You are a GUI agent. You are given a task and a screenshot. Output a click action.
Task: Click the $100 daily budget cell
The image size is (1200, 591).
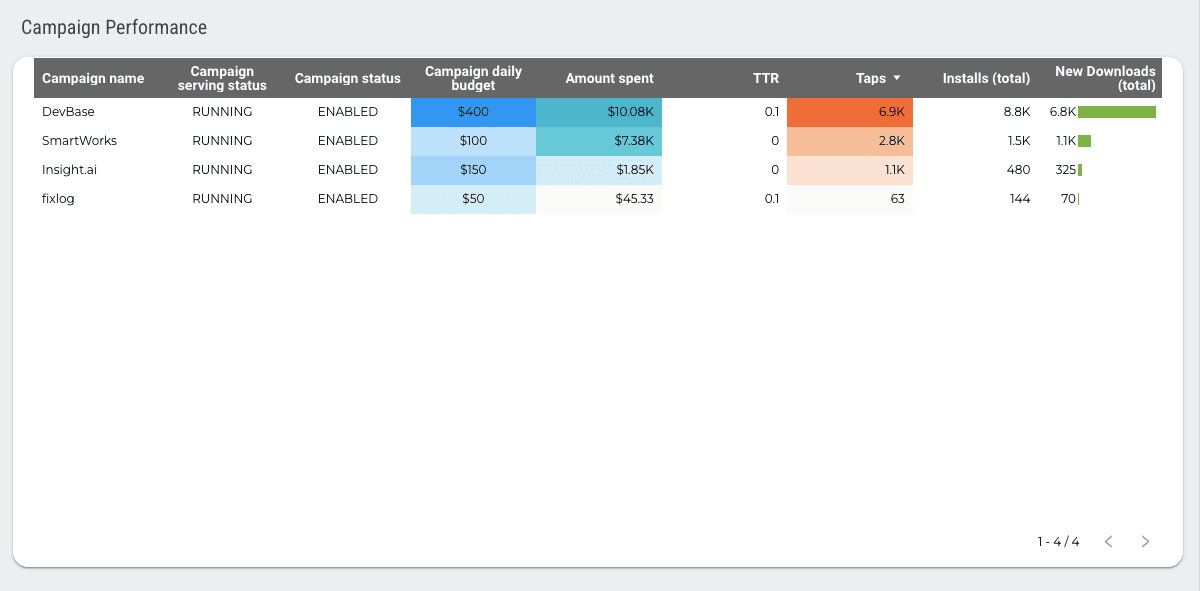pos(473,141)
